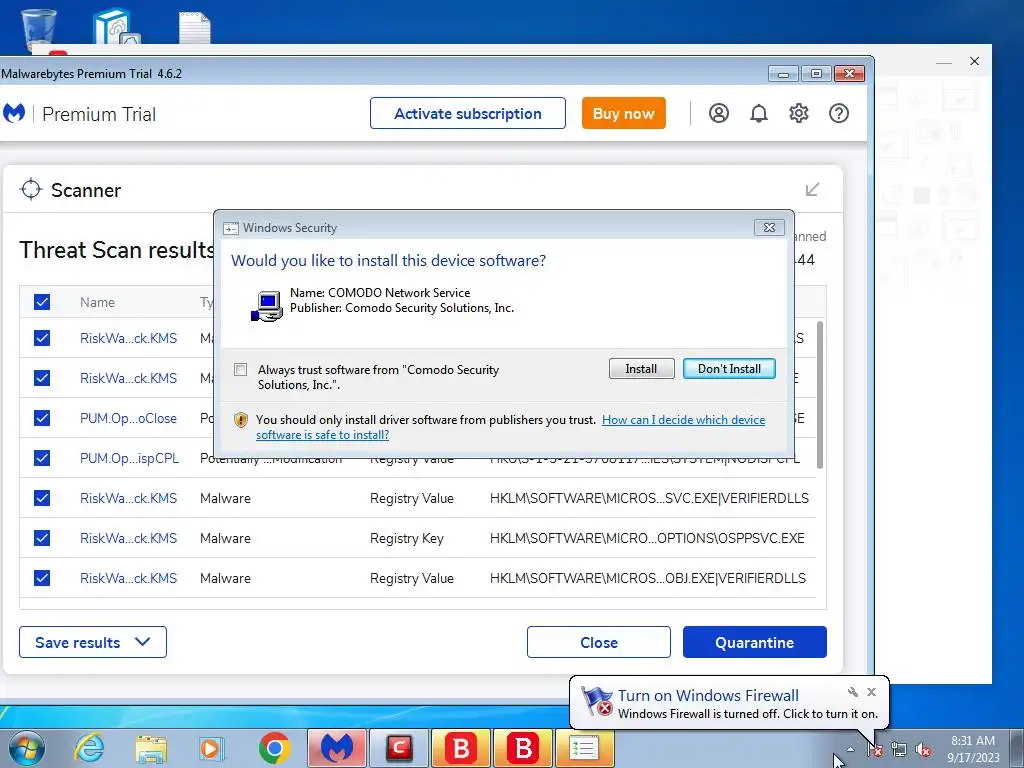Open firewall notification options wrench icon
1024x768 pixels.
point(853,692)
